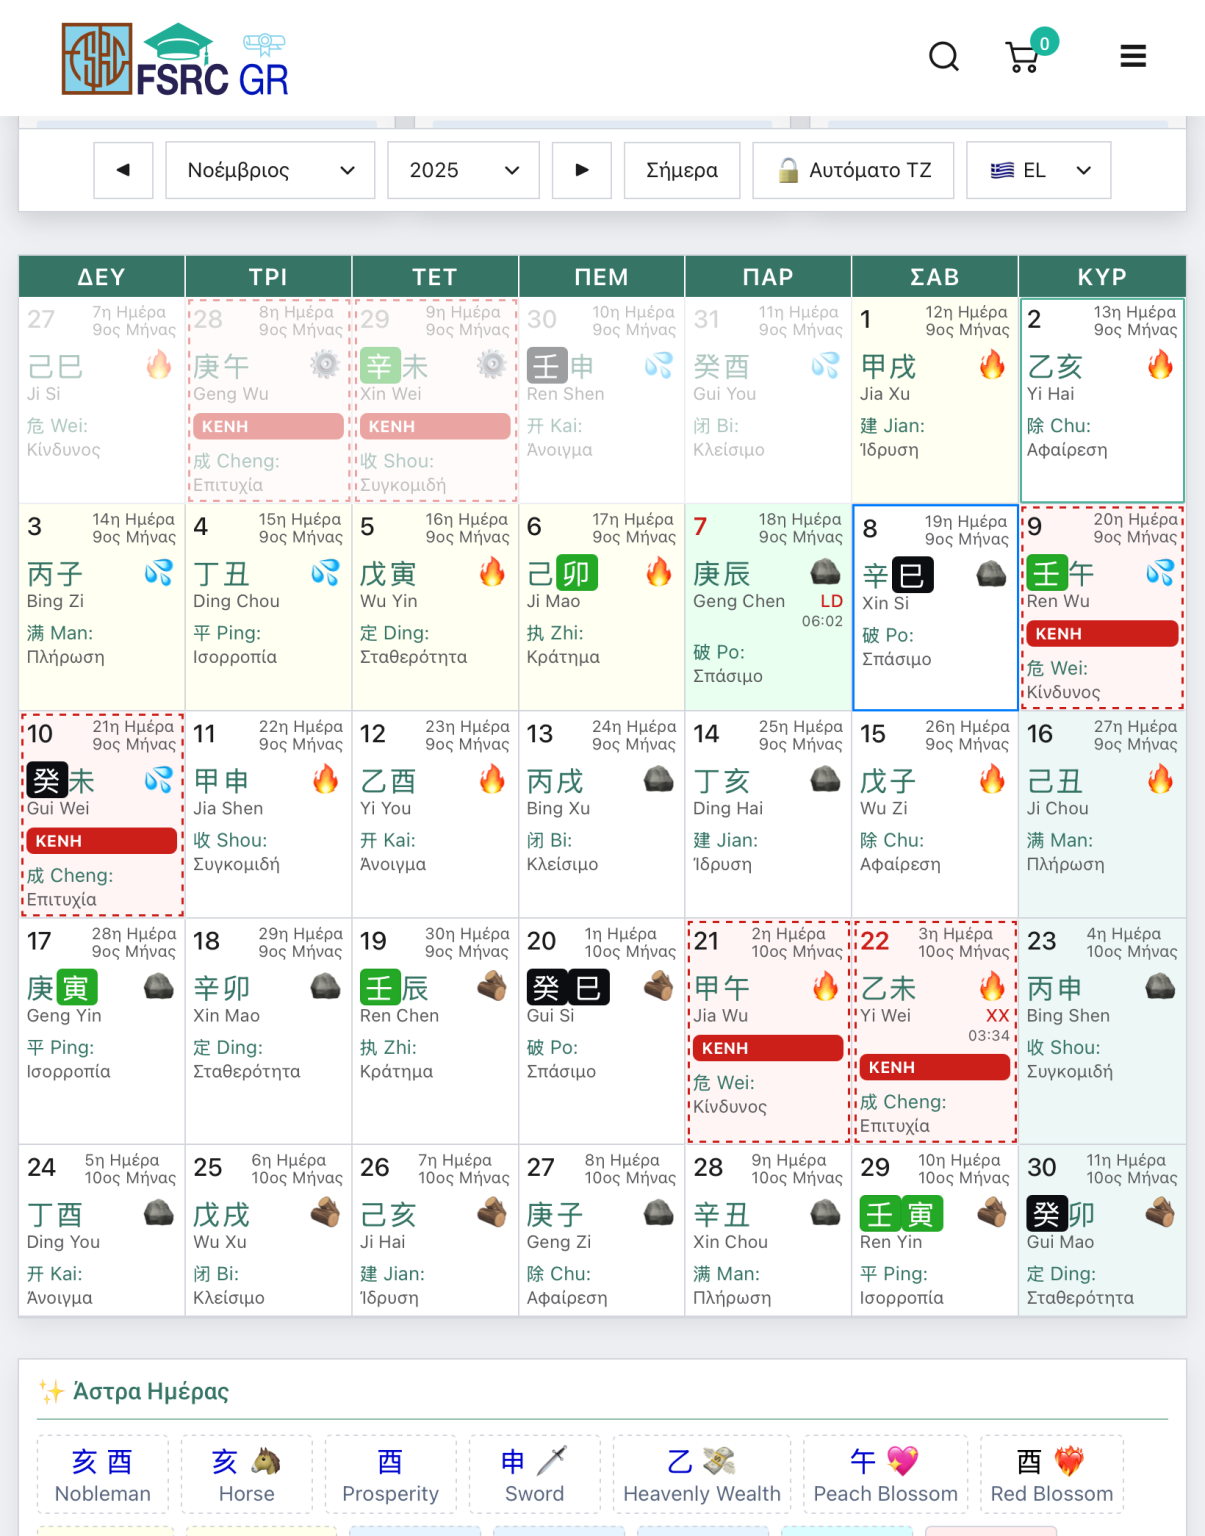1205x1536 pixels.
Task: Select the Nobleman day star
Action: (x=103, y=1475)
